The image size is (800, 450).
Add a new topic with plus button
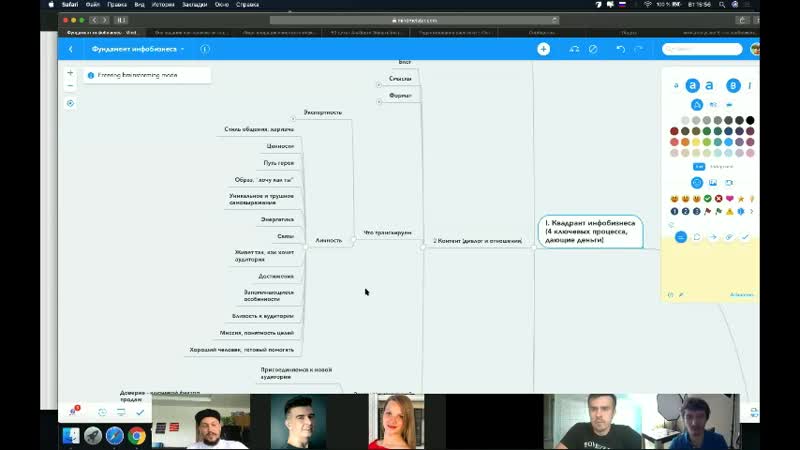(543, 49)
